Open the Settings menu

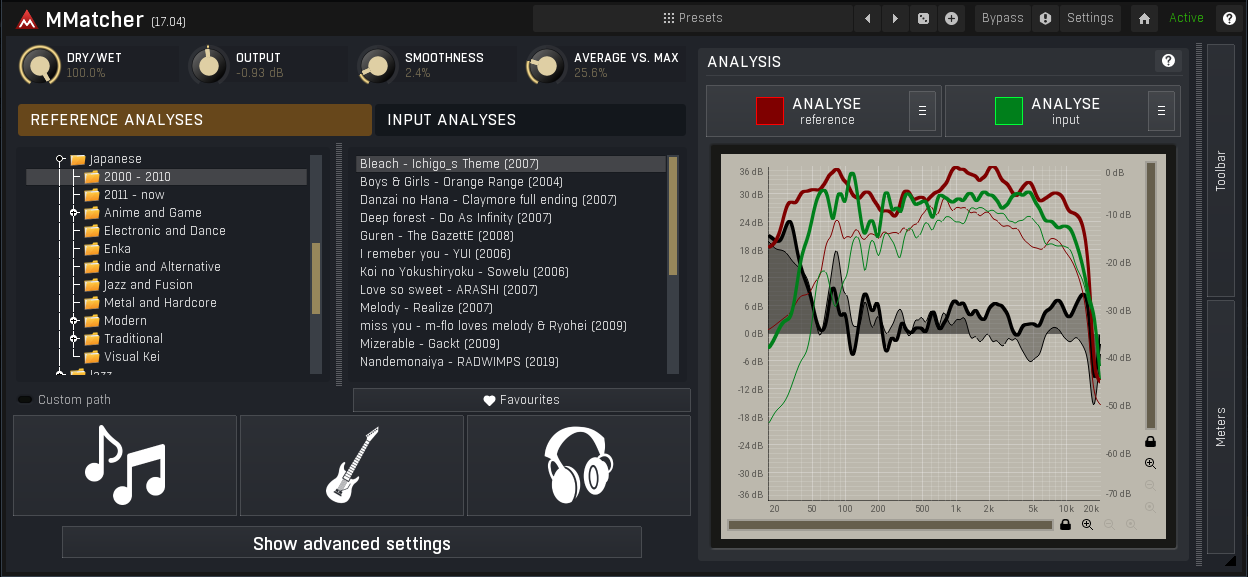pos(1090,18)
